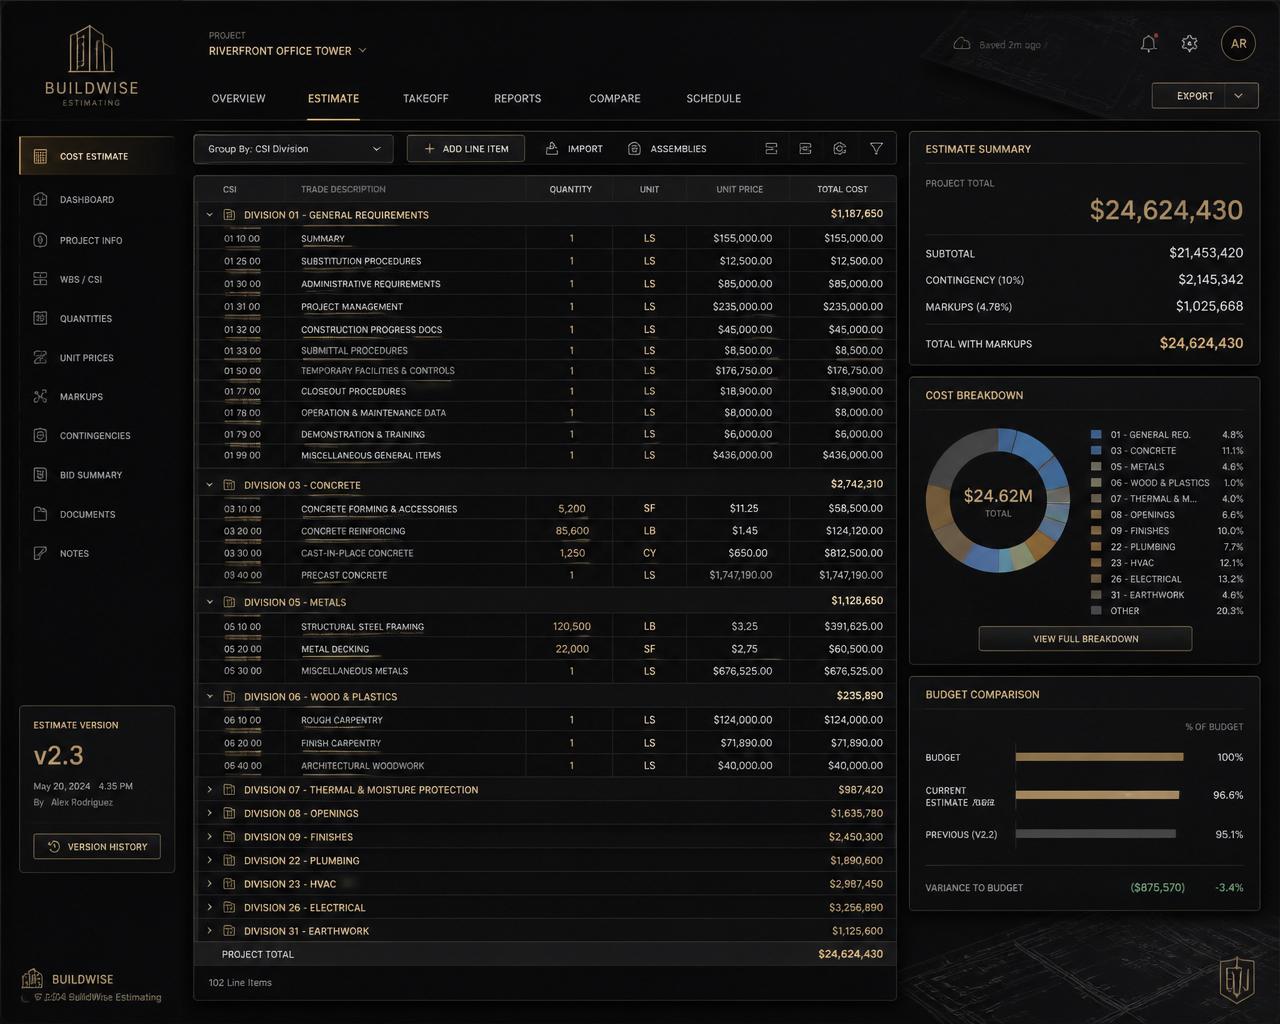1280x1024 pixels.
Task: Open Bid Summary sidebar icon
Action: click(40, 475)
